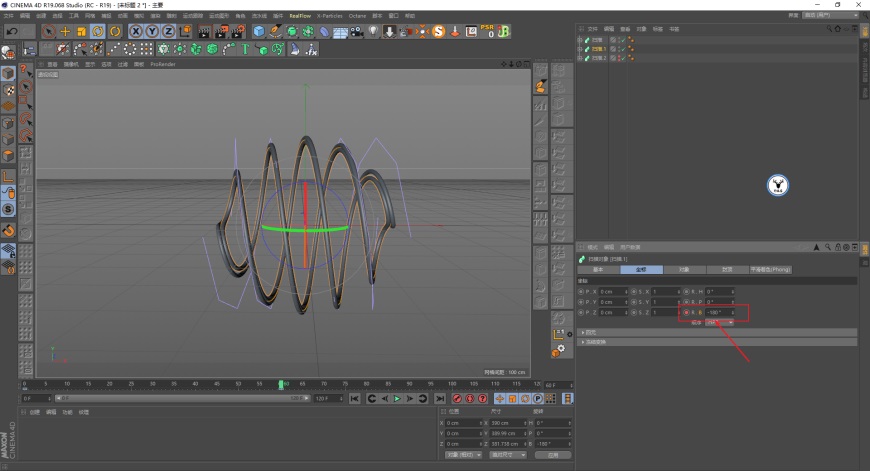Open the first Basic attribute tab
870x471 pixels.
point(598,270)
